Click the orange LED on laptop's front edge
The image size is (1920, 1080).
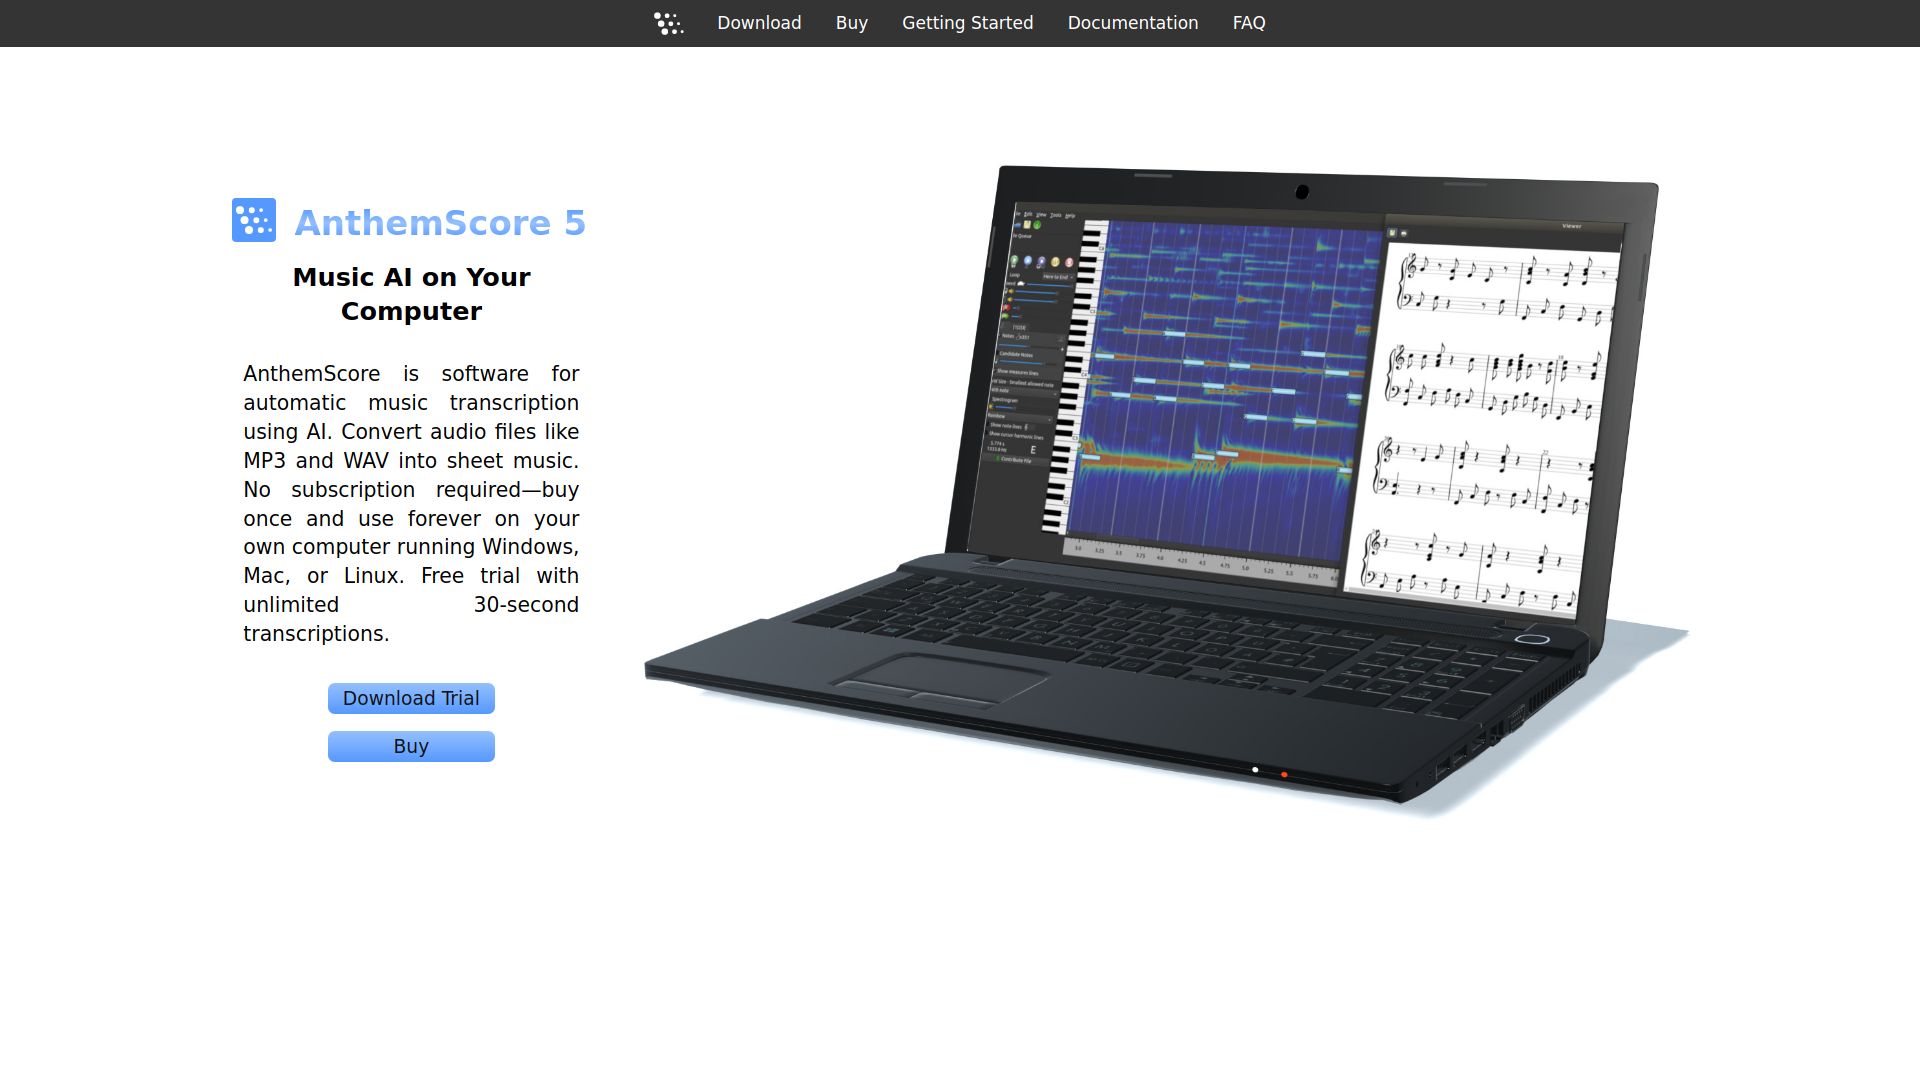[x=1284, y=774]
